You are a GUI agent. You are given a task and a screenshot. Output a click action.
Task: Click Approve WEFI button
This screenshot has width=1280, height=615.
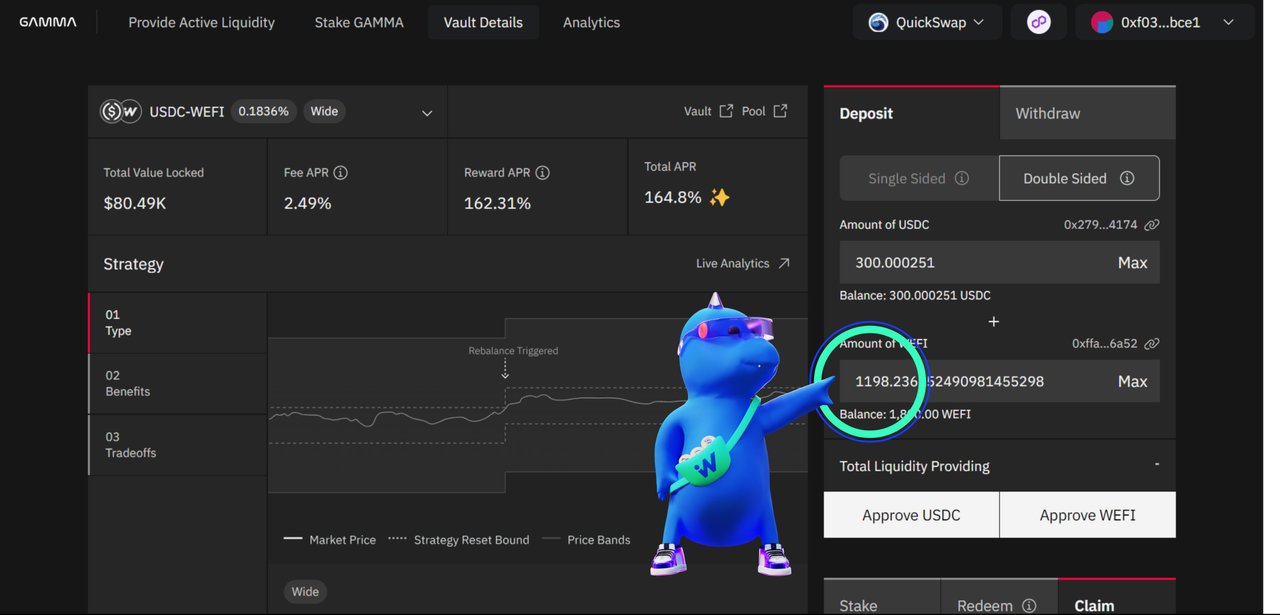pos(1088,515)
